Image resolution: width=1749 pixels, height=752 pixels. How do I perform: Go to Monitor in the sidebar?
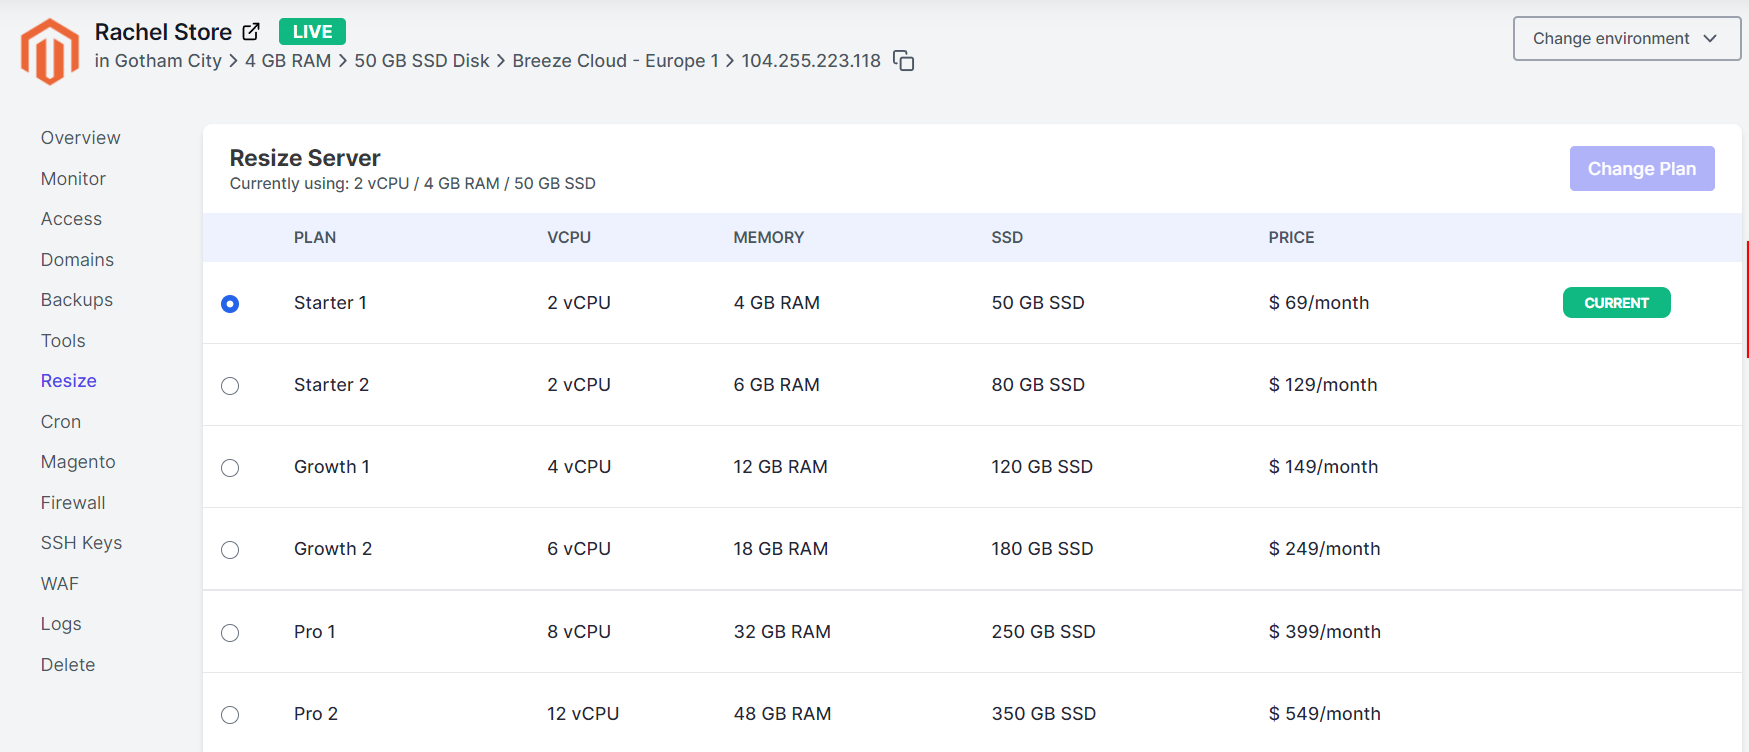[x=73, y=179]
